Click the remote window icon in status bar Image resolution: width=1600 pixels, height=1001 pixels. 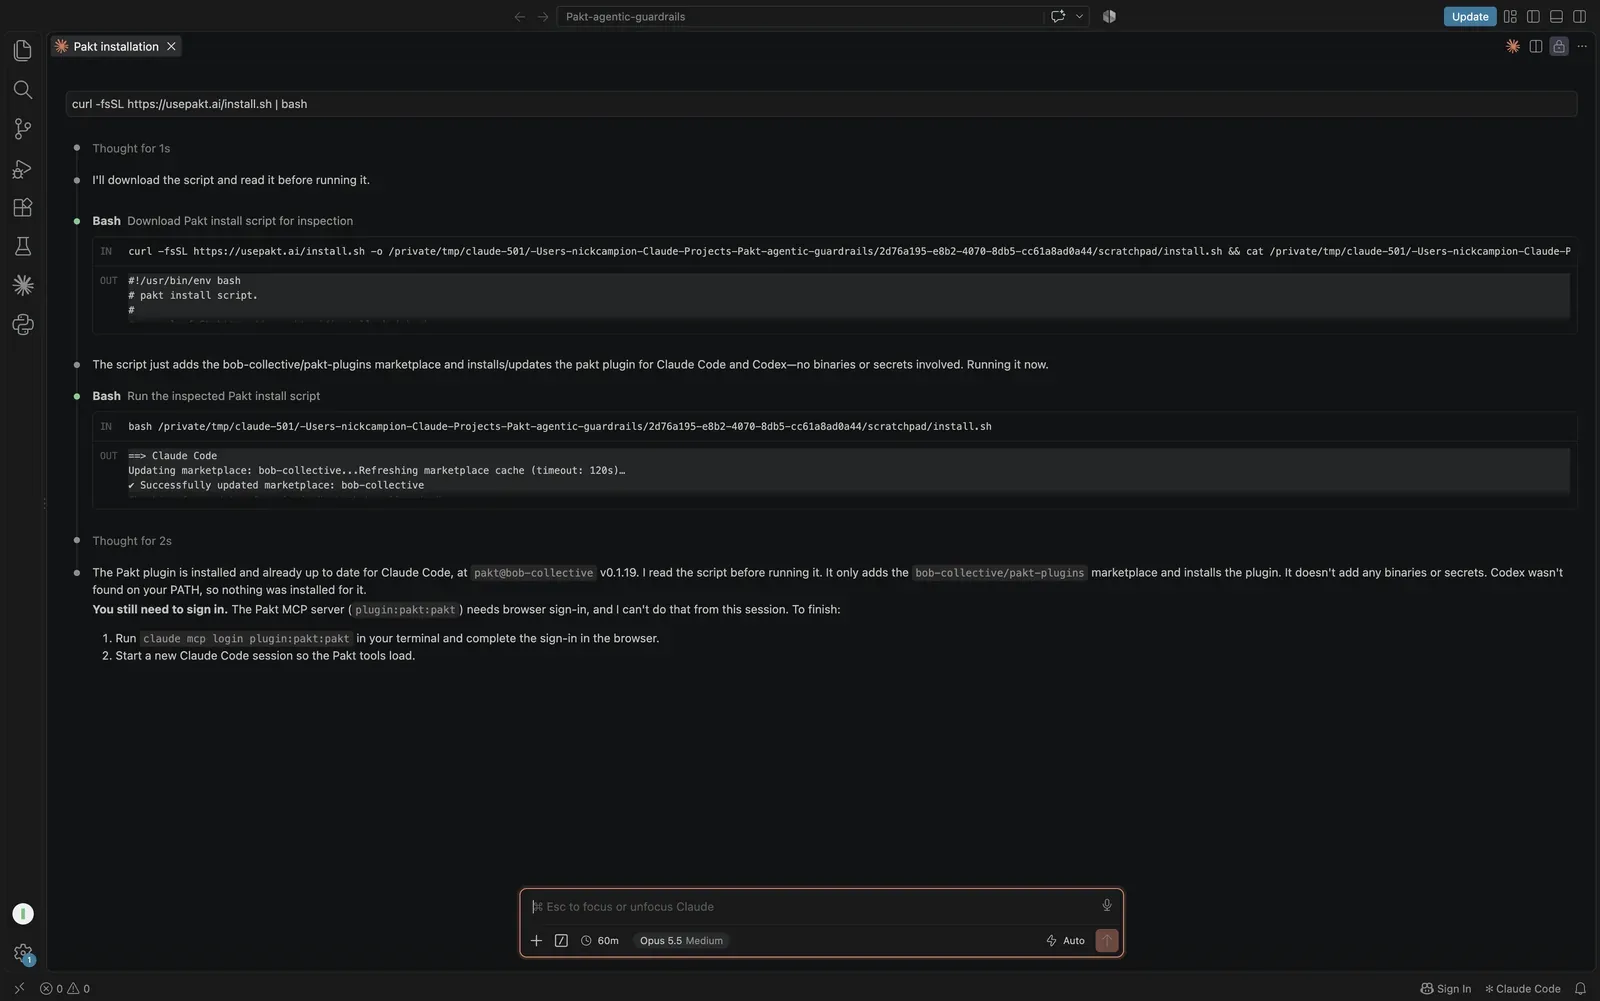click(x=19, y=989)
